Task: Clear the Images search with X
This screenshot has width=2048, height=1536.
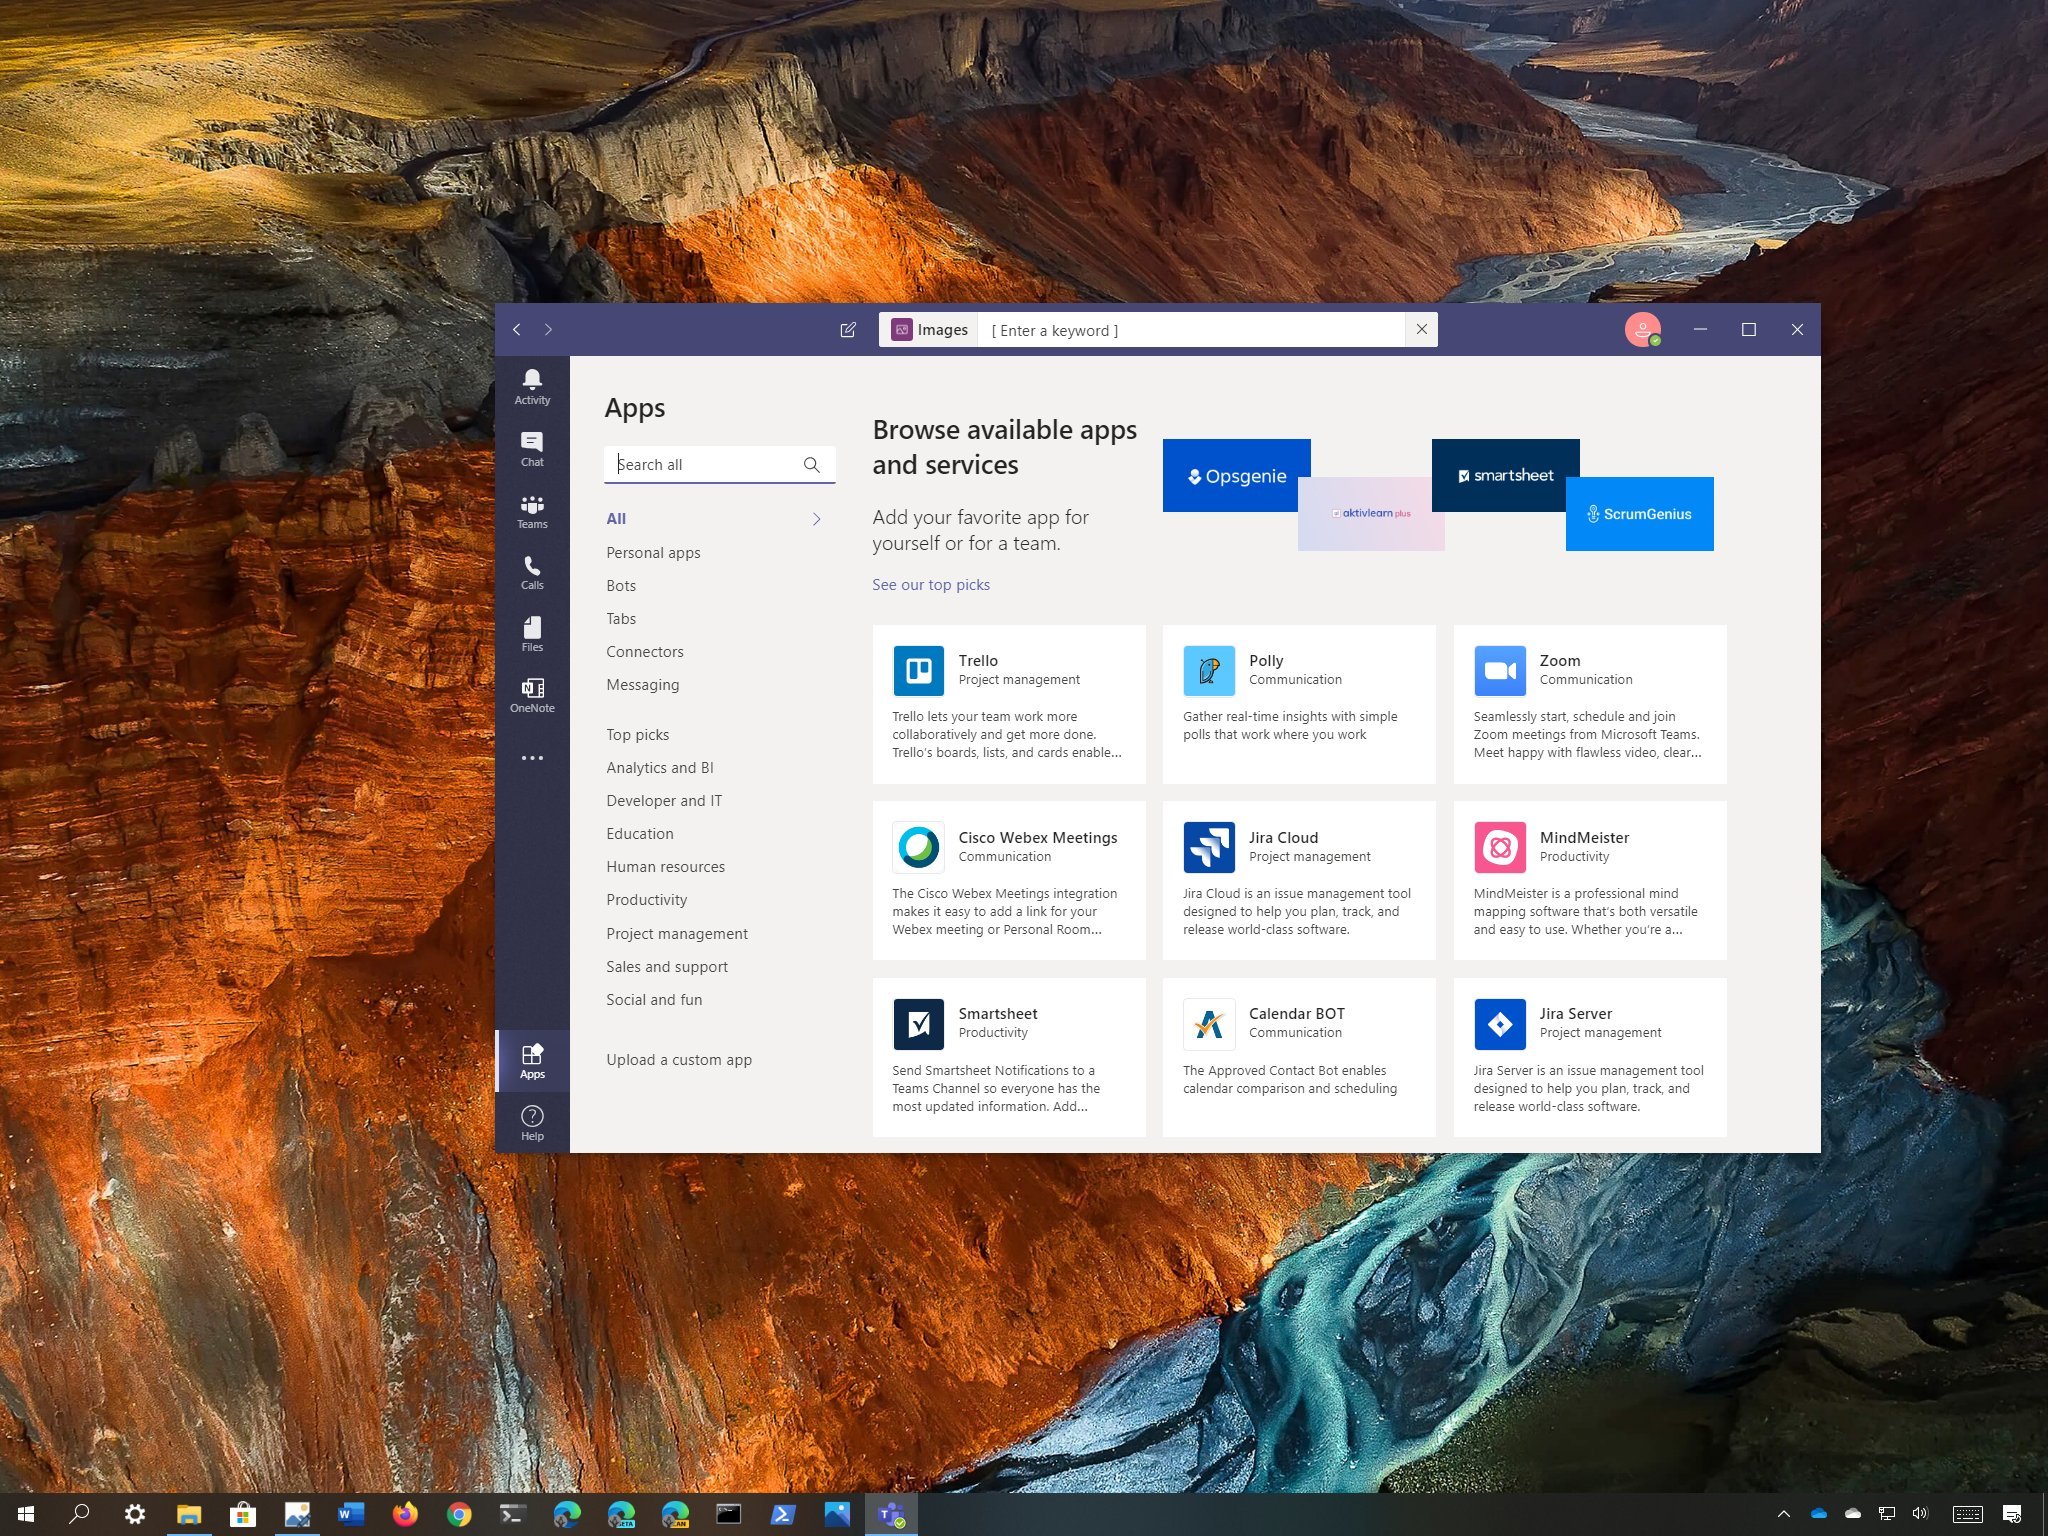Action: [x=1421, y=329]
